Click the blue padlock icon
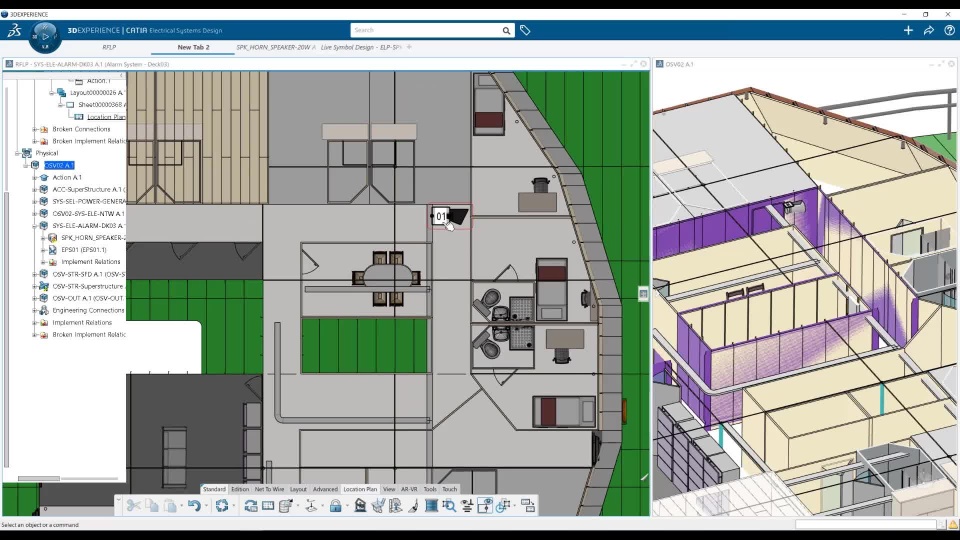Viewport: 960px width, 540px height. coord(336,506)
